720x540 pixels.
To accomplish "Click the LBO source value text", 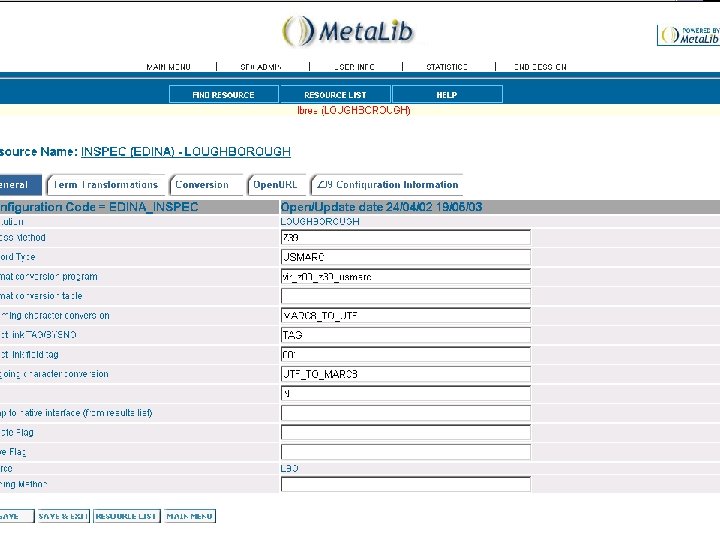I will point(289,468).
